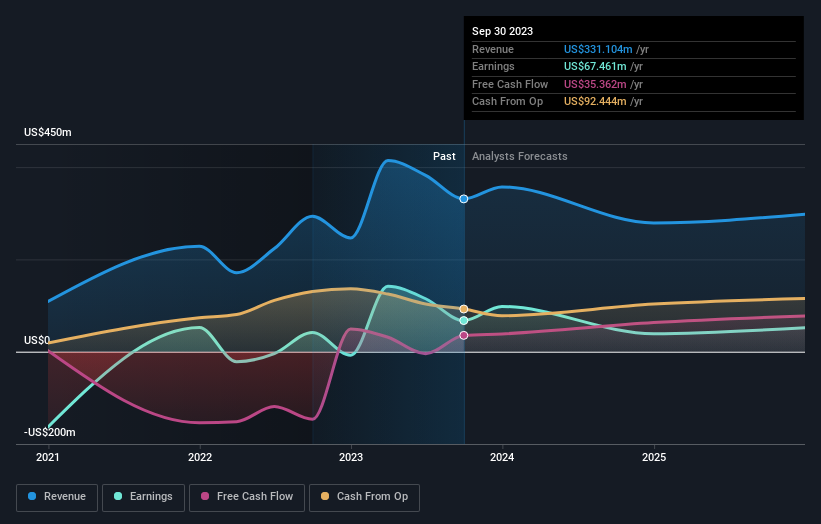
Task: Click the US$67.461m earnings value
Action: [595, 66]
